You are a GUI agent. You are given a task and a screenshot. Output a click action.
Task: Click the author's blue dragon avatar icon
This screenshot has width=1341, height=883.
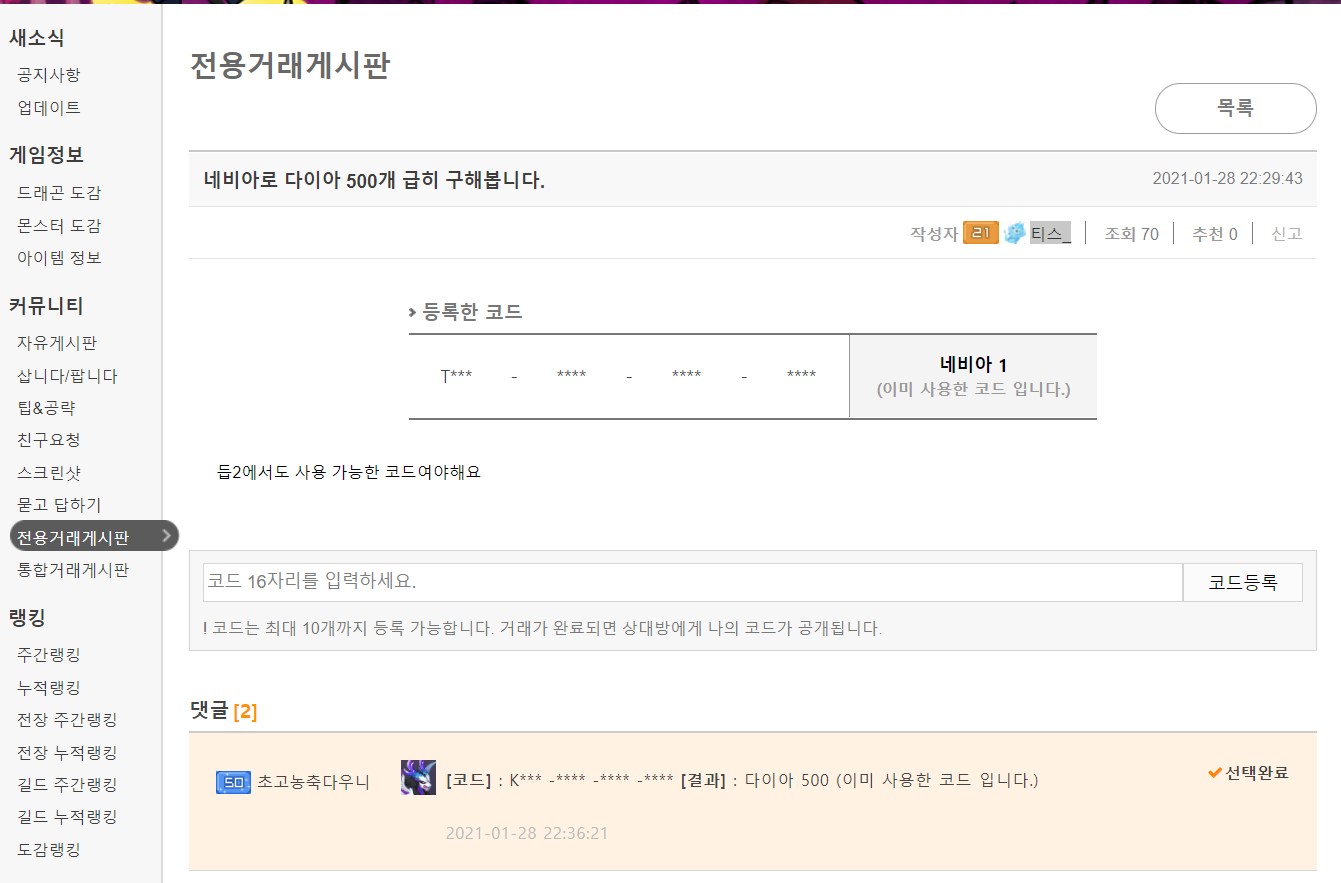click(1014, 234)
